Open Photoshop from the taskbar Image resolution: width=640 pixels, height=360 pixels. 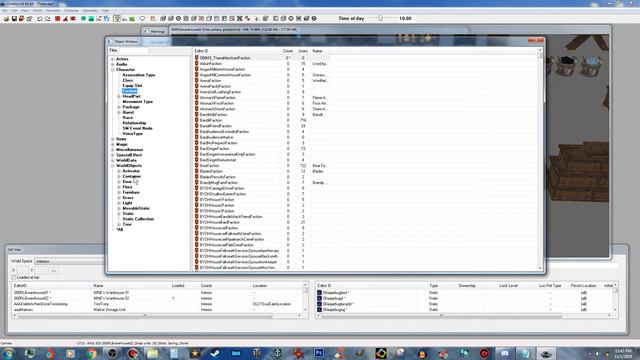[x=319, y=353]
